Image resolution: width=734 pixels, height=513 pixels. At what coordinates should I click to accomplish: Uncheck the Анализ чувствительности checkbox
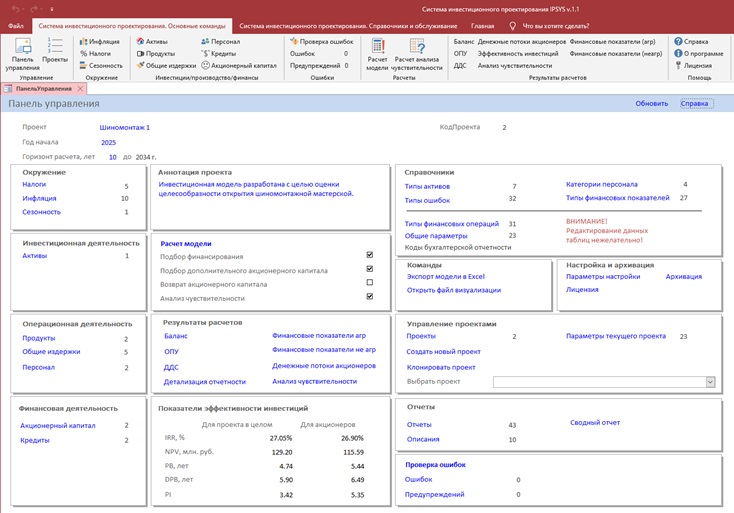[370, 297]
